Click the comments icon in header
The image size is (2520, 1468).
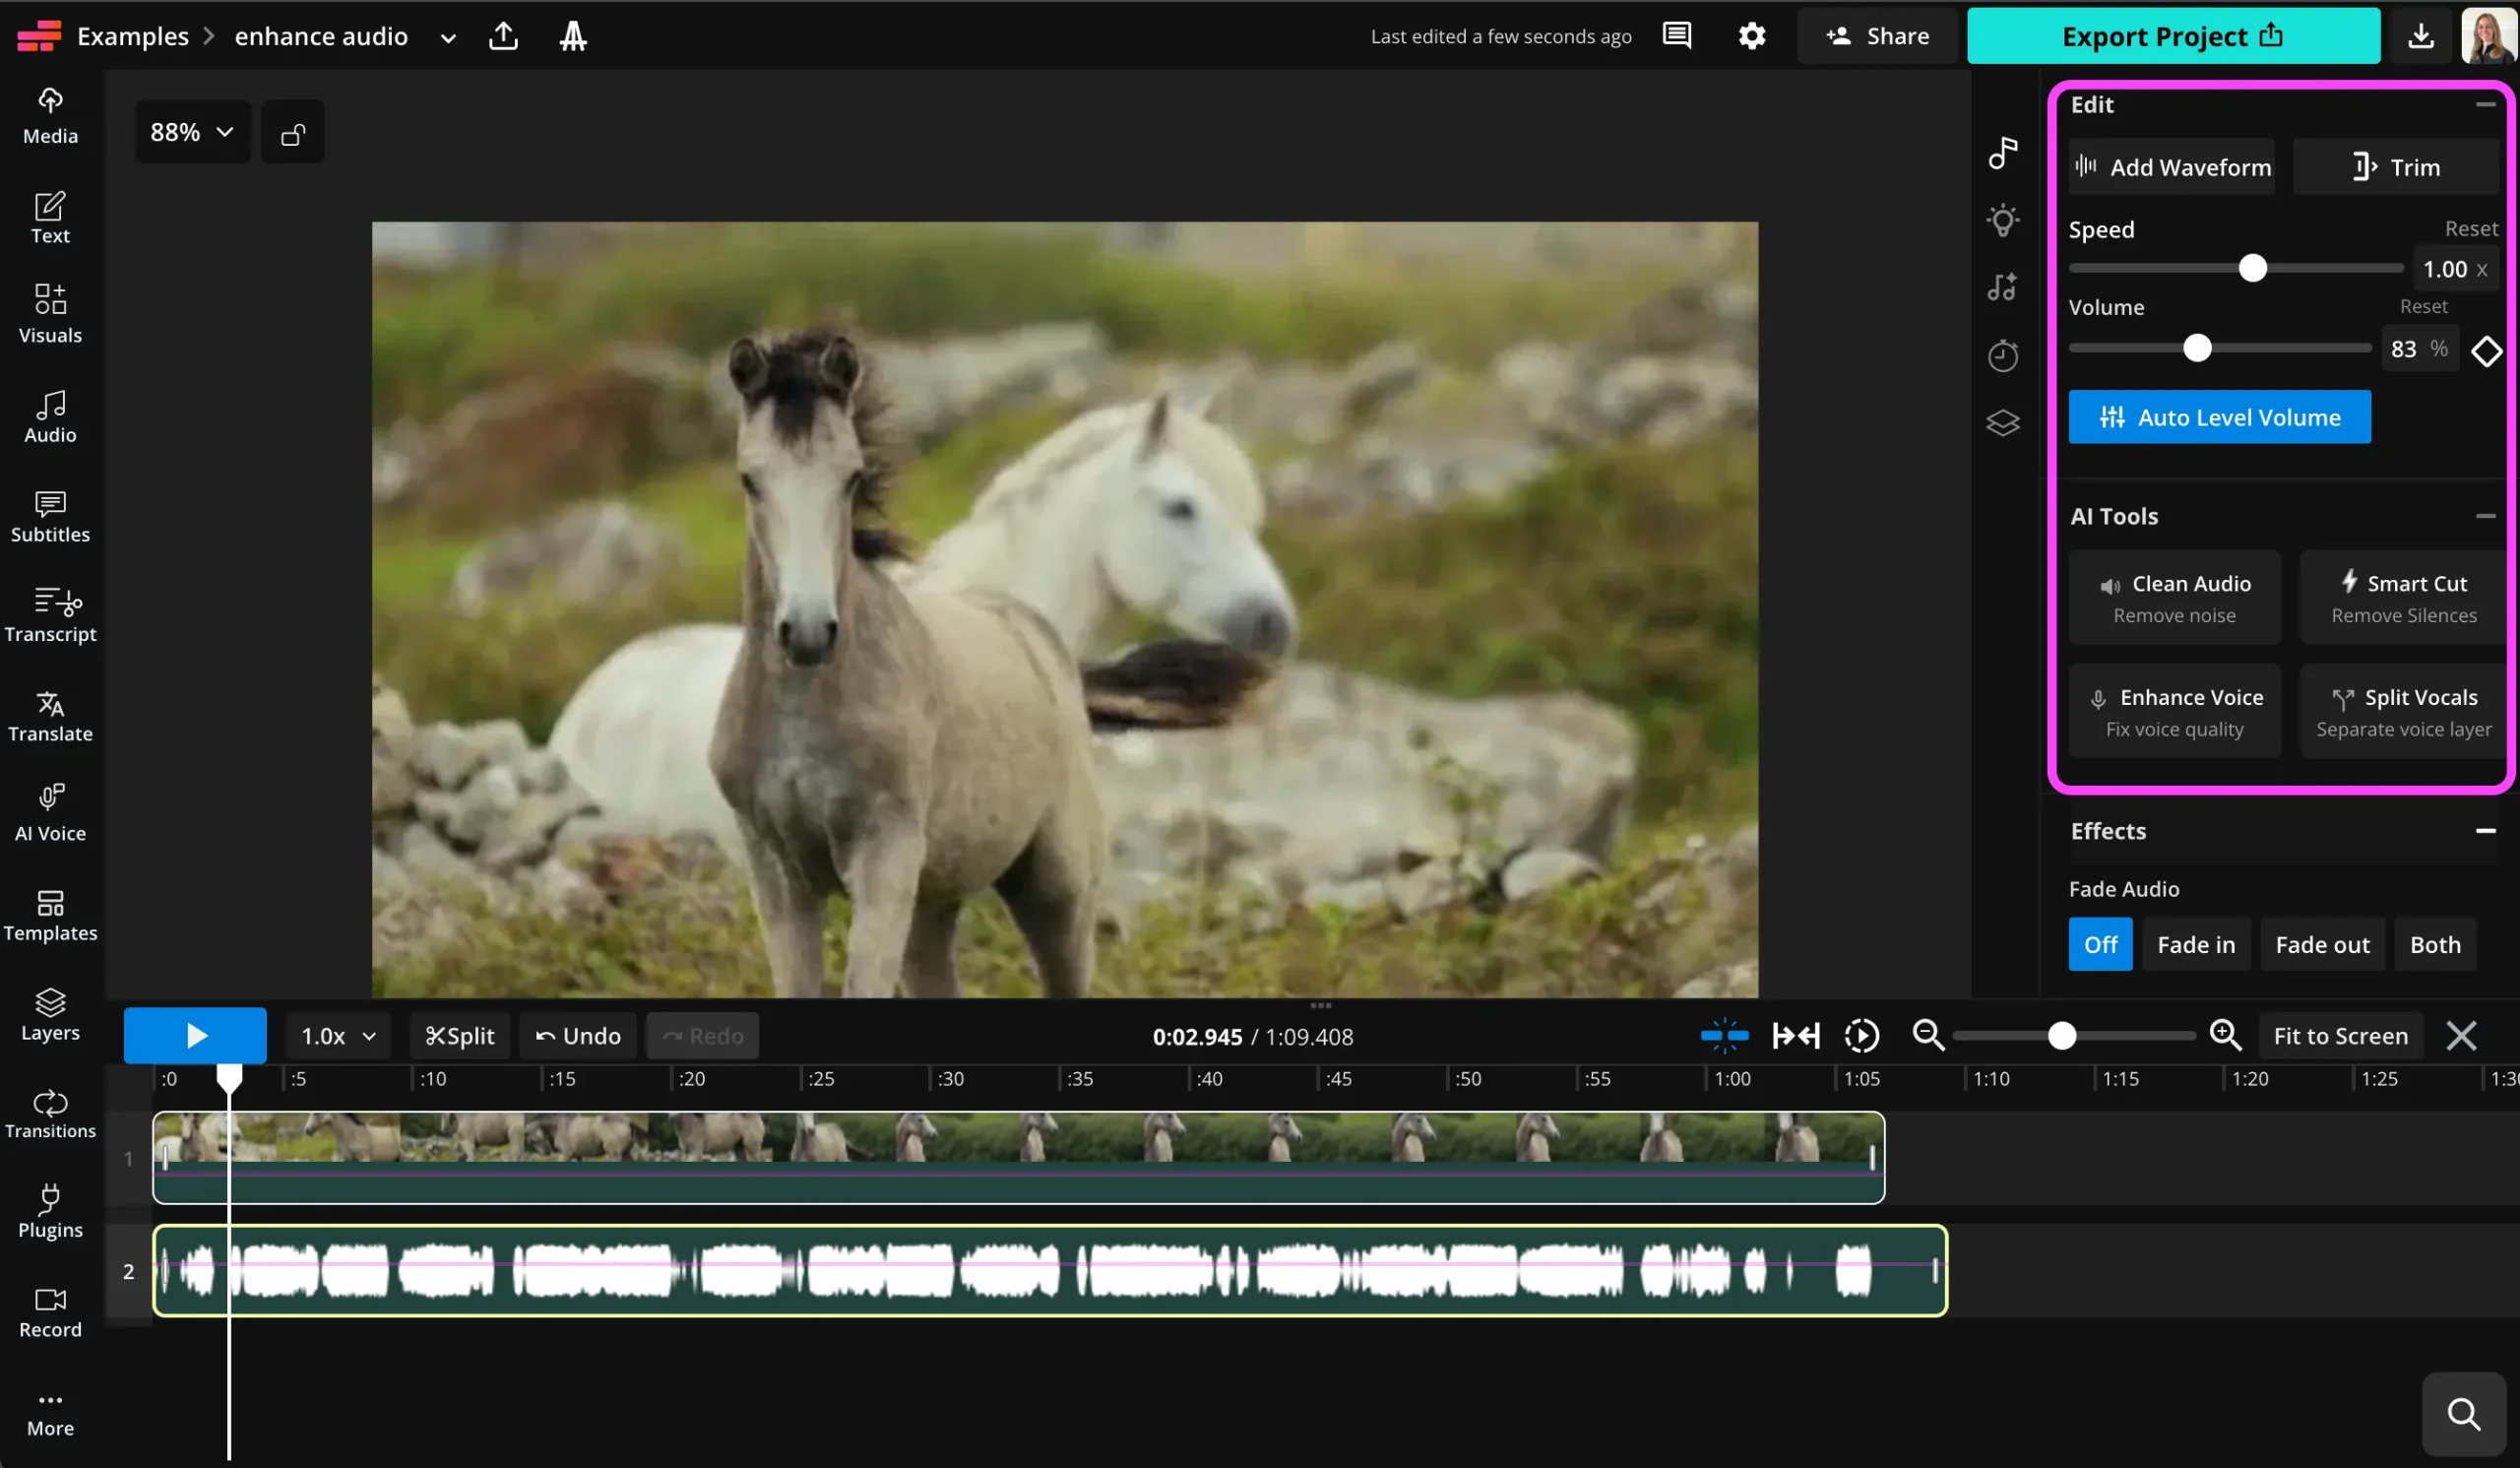pyautogui.click(x=1676, y=36)
